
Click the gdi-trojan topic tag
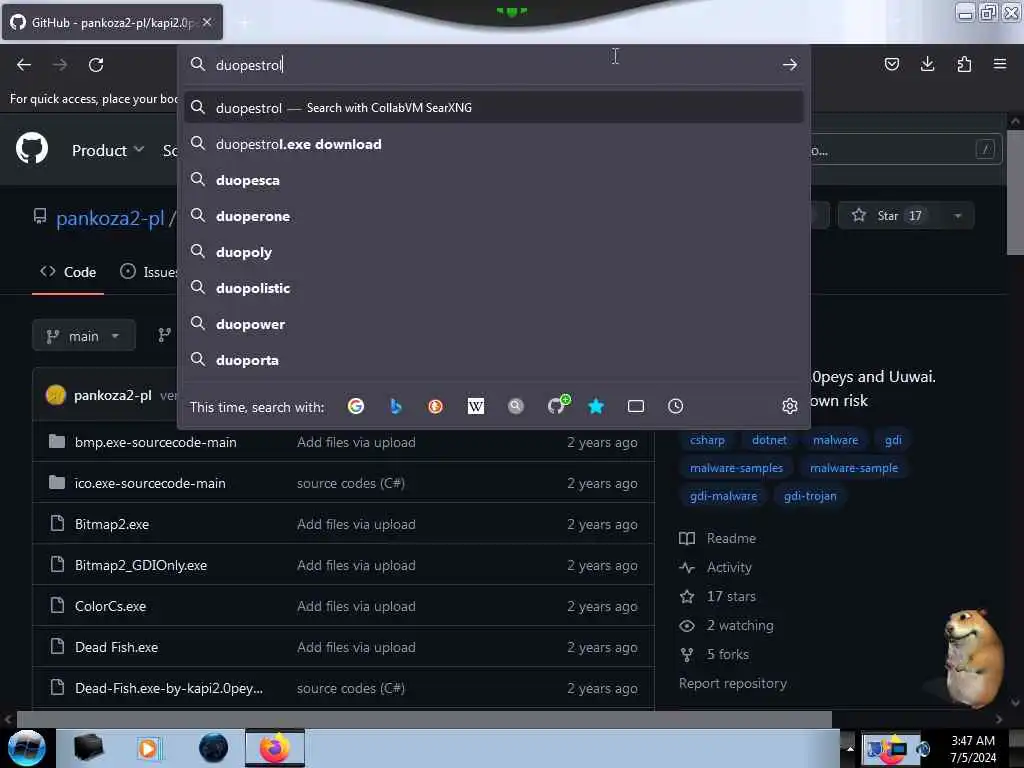(x=810, y=496)
